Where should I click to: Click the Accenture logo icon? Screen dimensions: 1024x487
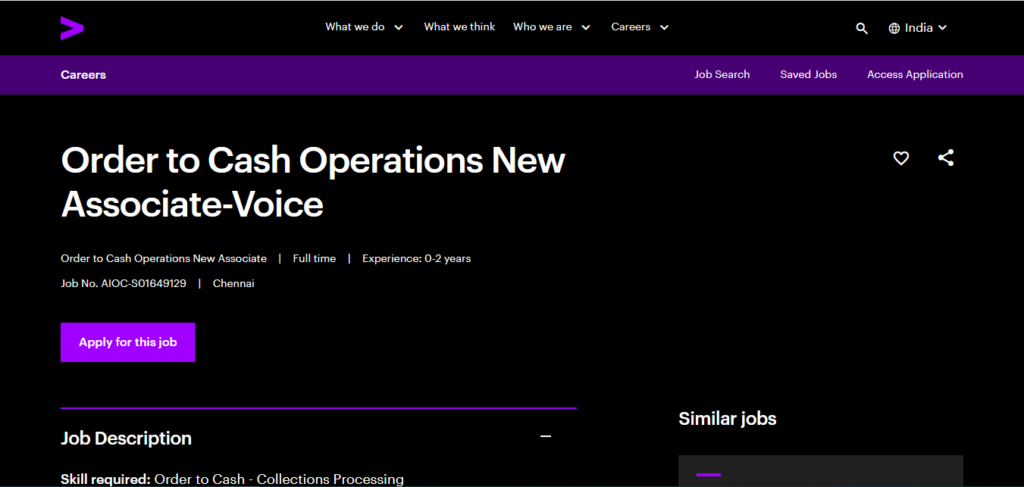pyautogui.click(x=72, y=28)
